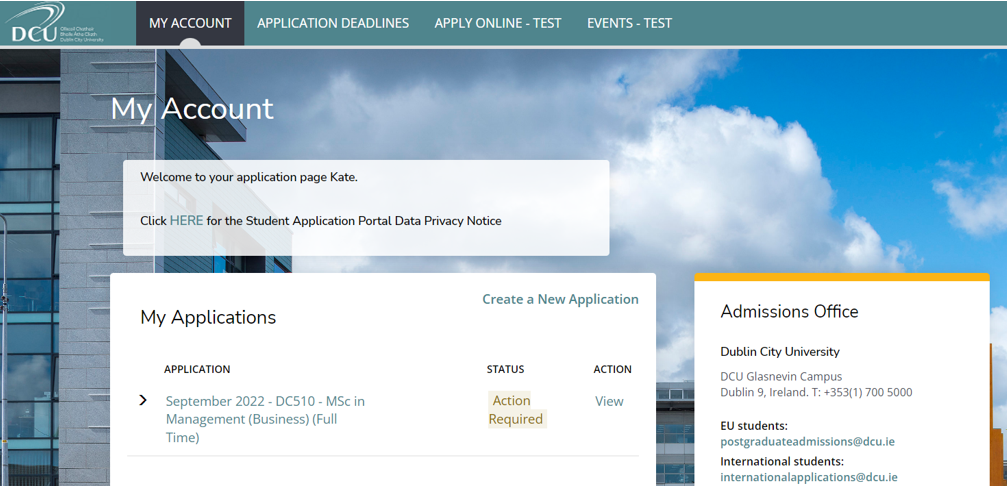Image resolution: width=1007 pixels, height=487 pixels.
Task: Click the ACTION column header
Action: coord(613,369)
